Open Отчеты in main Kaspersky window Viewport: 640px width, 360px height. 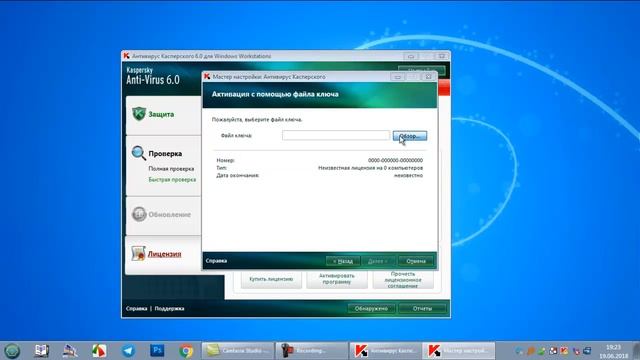(422, 309)
